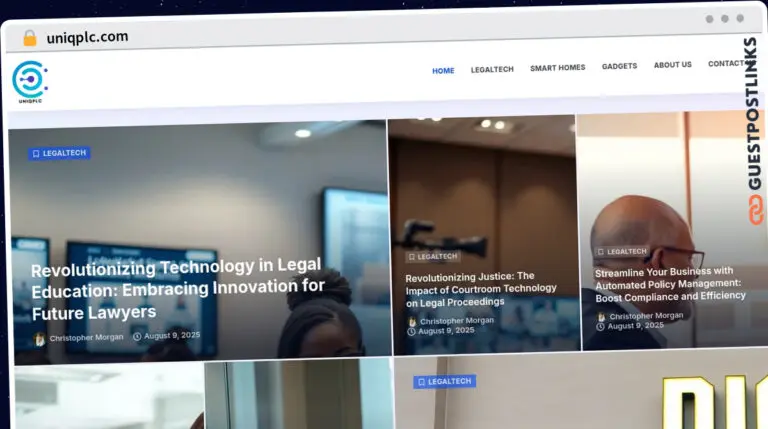The width and height of the screenshot is (768, 429).
Task: Click author avatar on Courtroom Technology article
Action: point(412,322)
